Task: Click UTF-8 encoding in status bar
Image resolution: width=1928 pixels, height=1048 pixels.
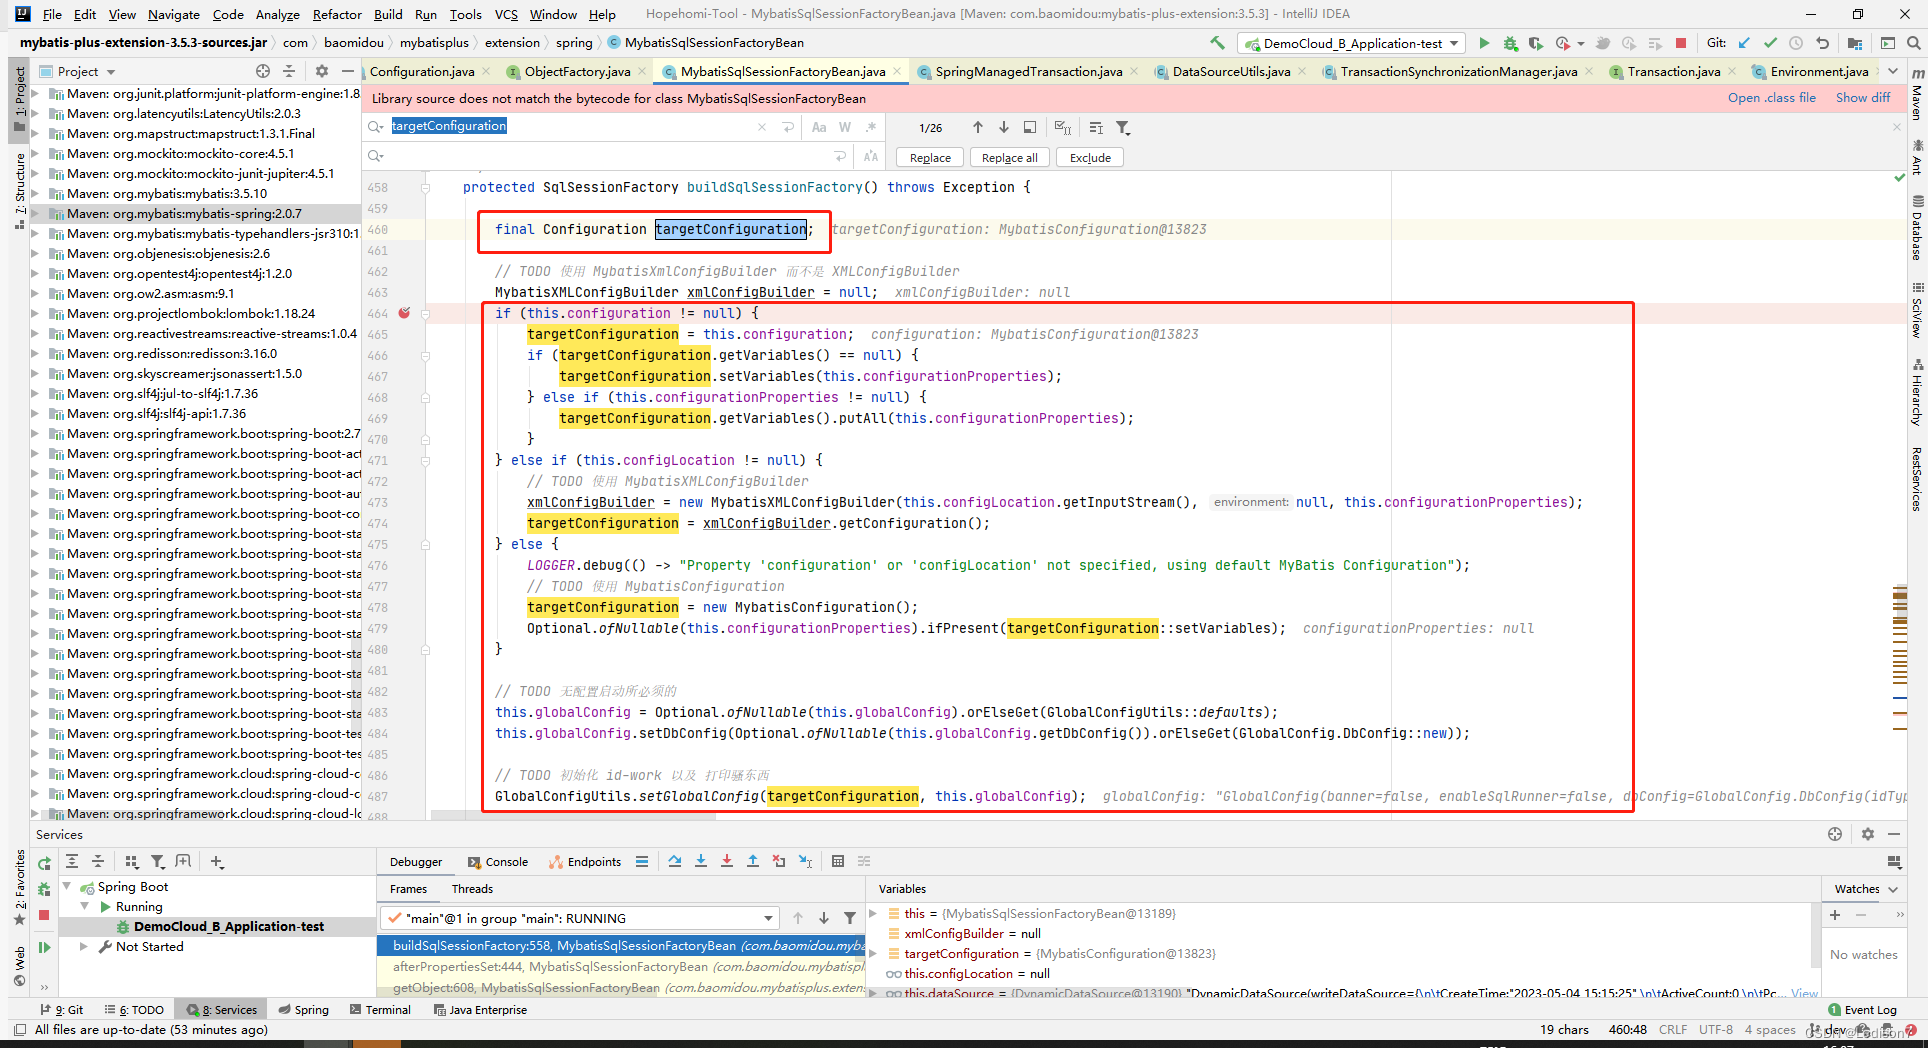Action: click(x=1715, y=1029)
